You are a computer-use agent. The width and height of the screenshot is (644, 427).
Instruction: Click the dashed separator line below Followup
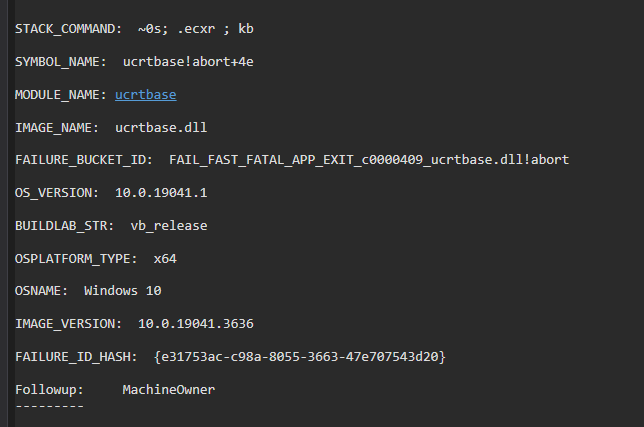click(49, 405)
